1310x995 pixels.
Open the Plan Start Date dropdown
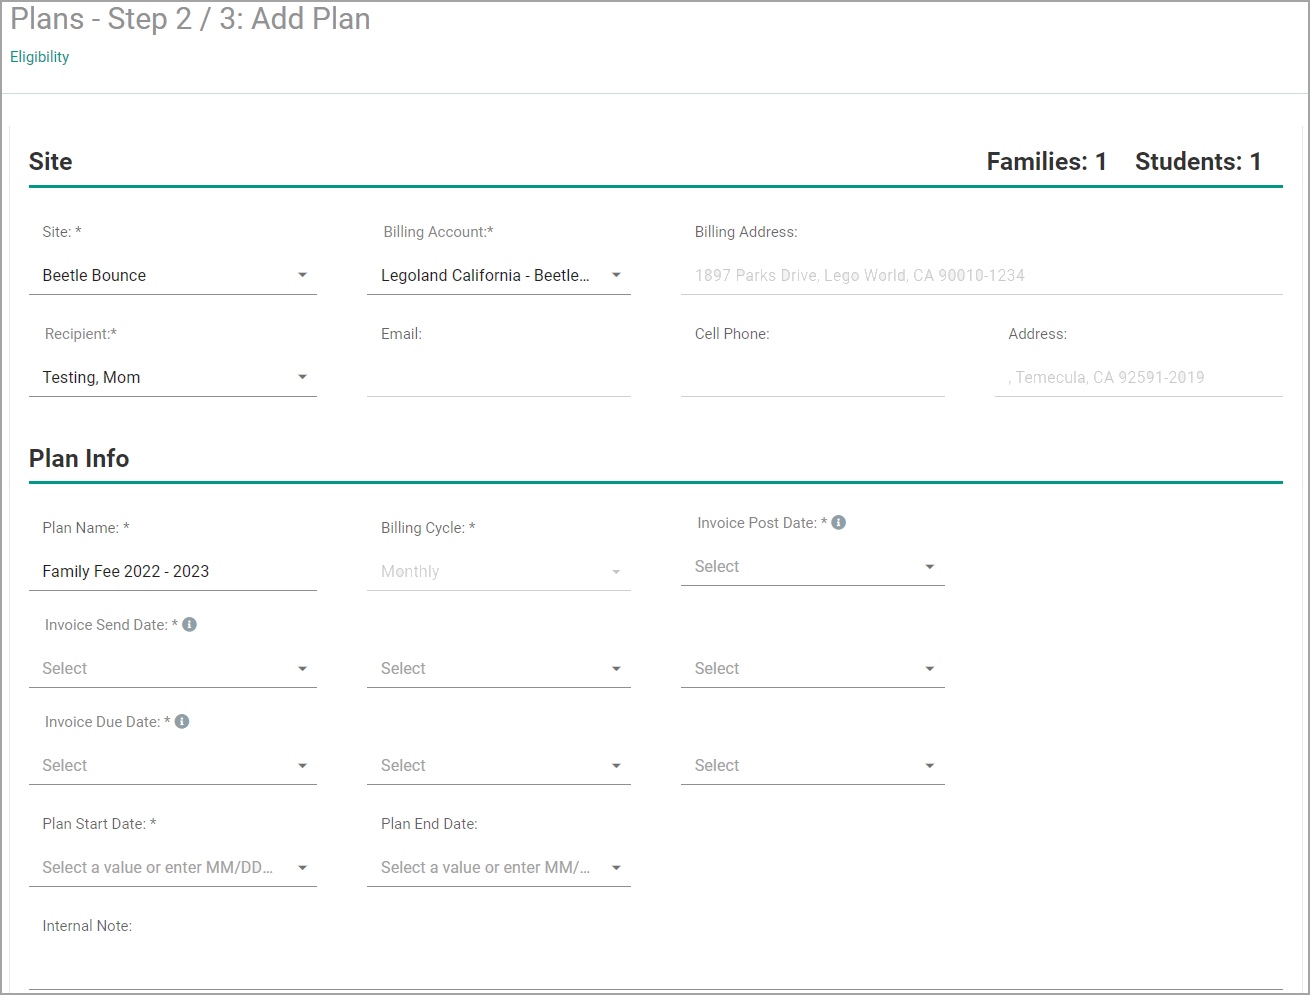(173, 867)
